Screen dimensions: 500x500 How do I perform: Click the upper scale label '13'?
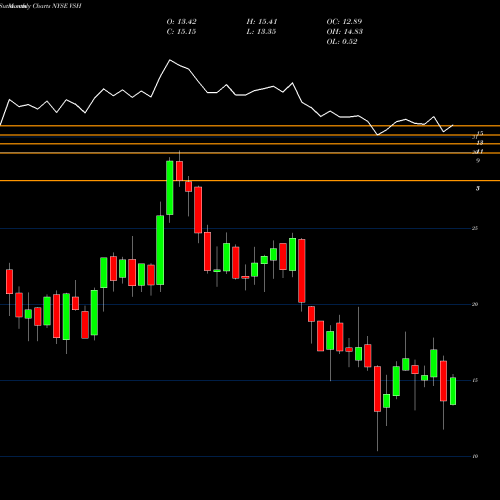pyautogui.click(x=479, y=143)
